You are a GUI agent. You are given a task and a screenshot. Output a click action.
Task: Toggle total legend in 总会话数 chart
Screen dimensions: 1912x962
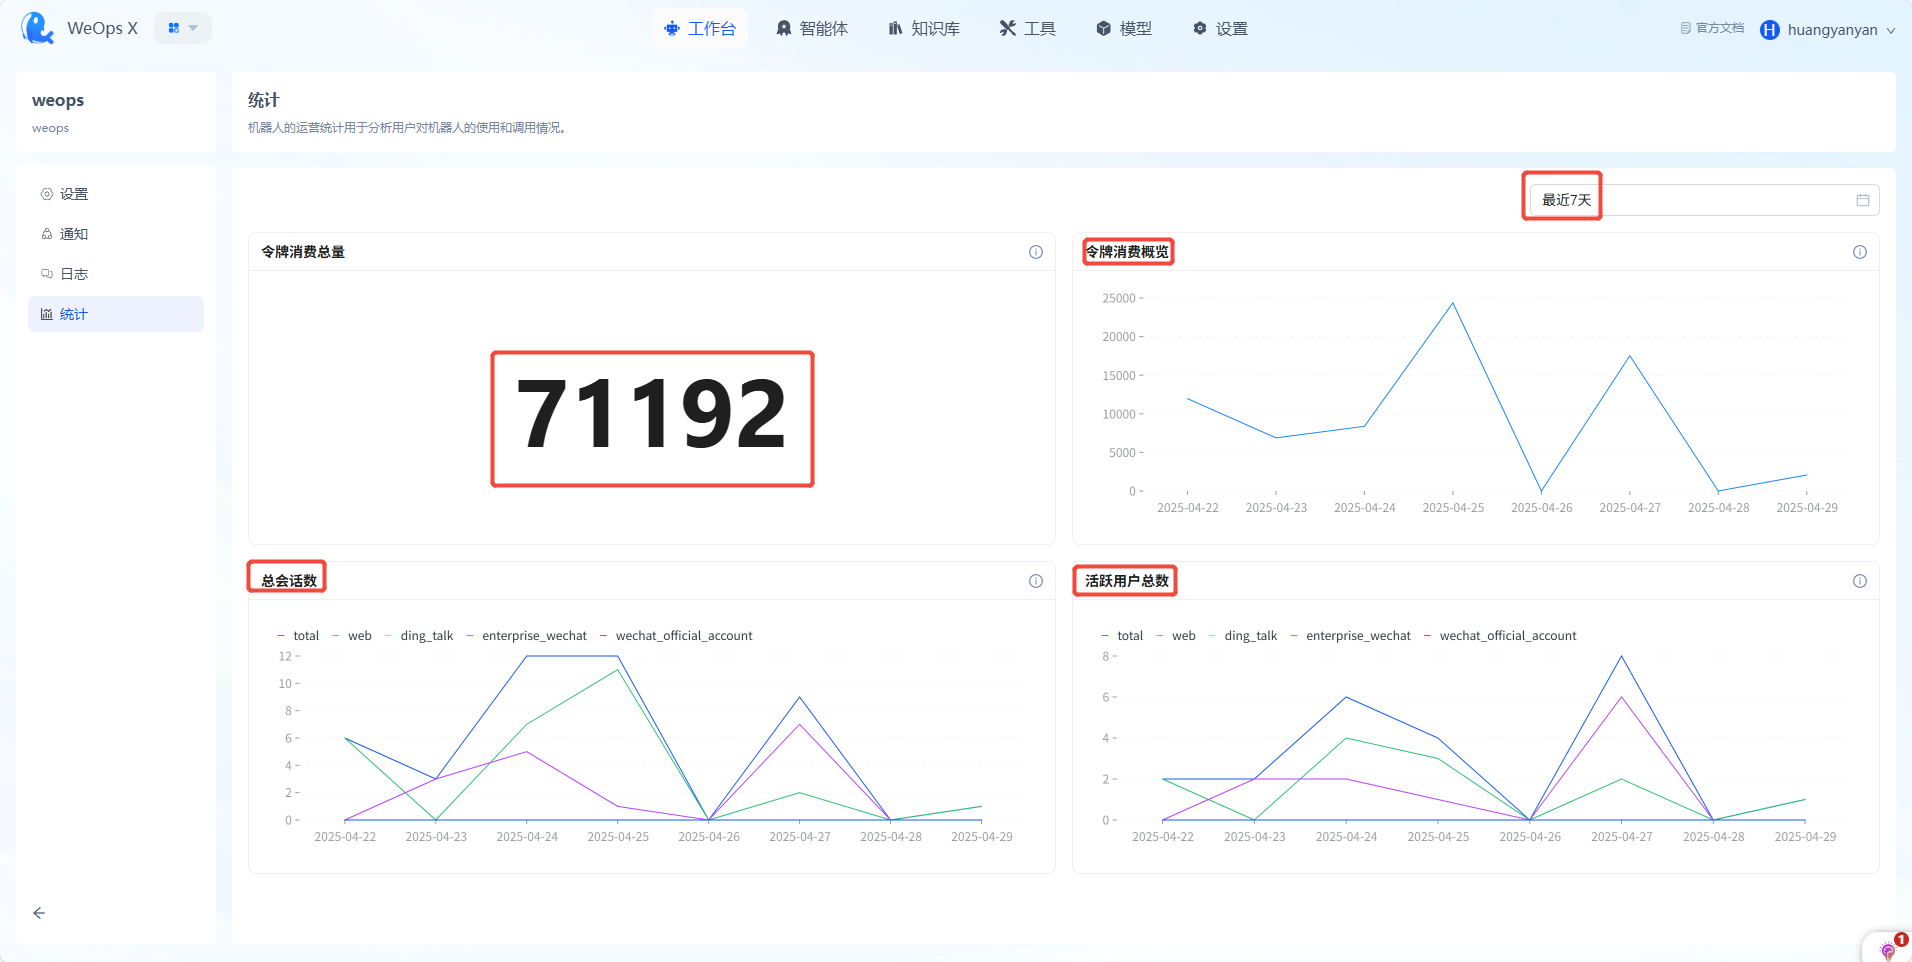click(298, 636)
